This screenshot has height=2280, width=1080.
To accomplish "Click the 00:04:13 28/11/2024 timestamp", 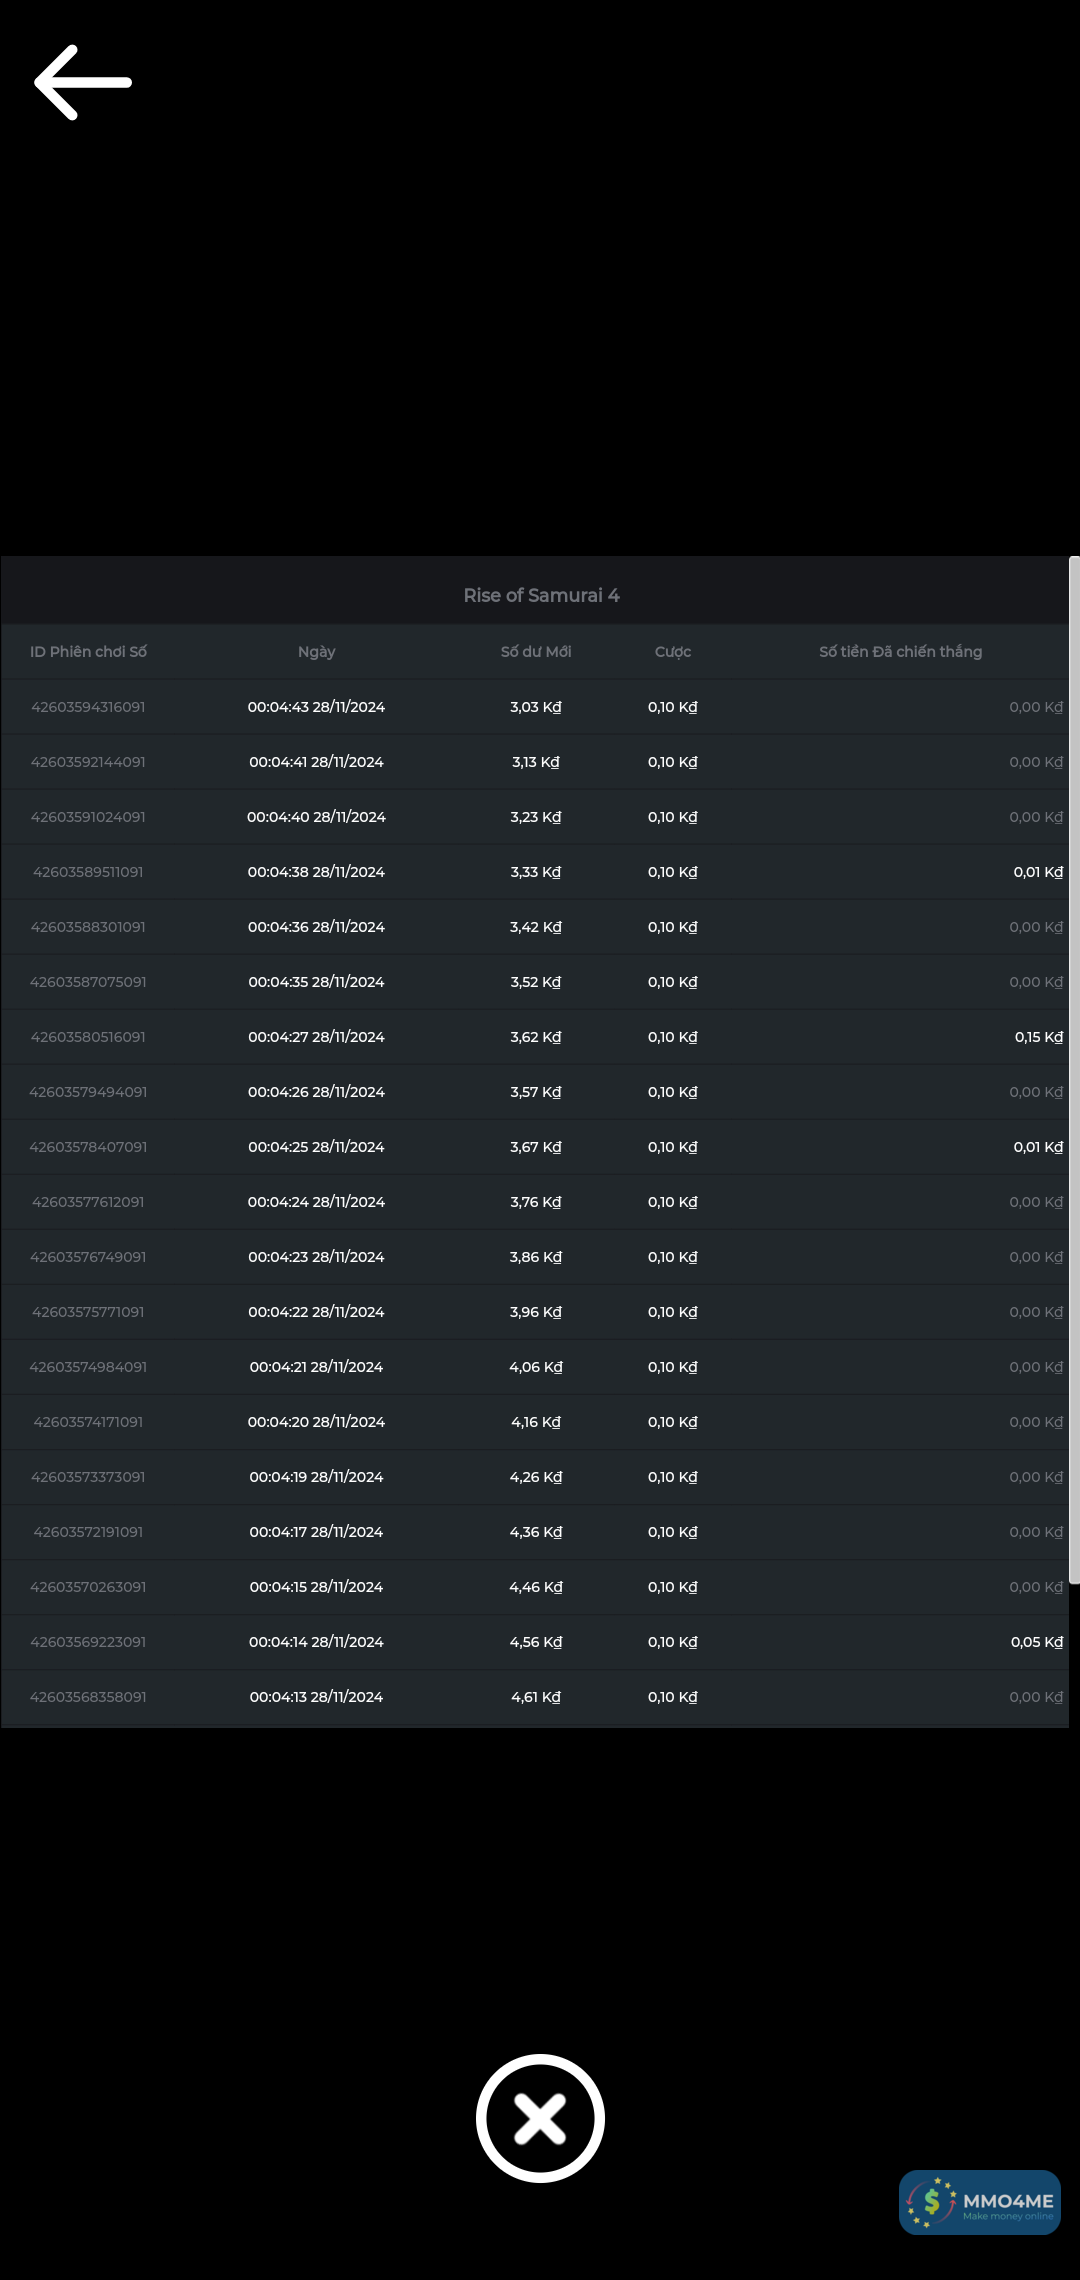I will [x=316, y=1697].
